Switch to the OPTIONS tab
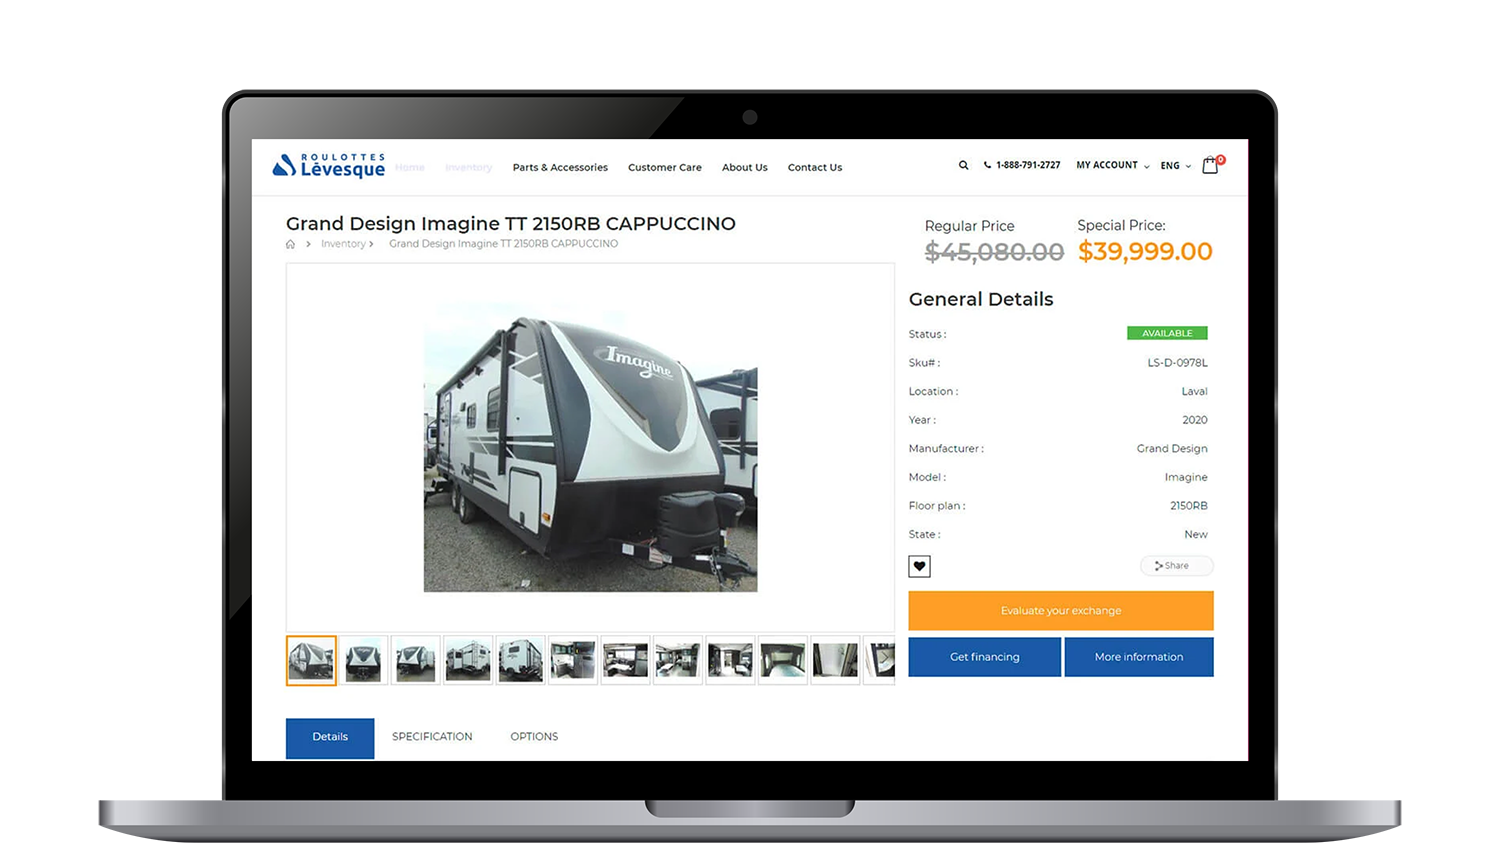1500x843 pixels. pos(534,737)
